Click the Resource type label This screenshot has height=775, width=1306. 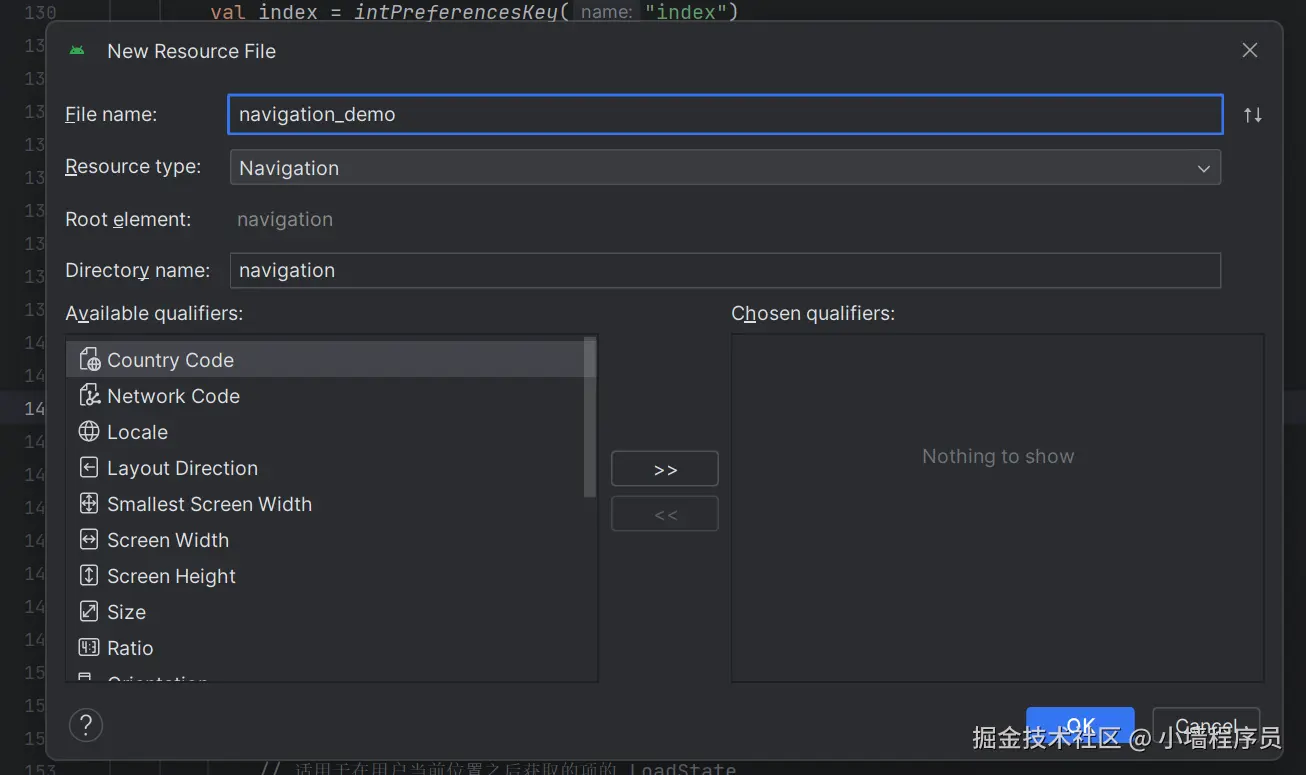pyautogui.click(x=133, y=167)
